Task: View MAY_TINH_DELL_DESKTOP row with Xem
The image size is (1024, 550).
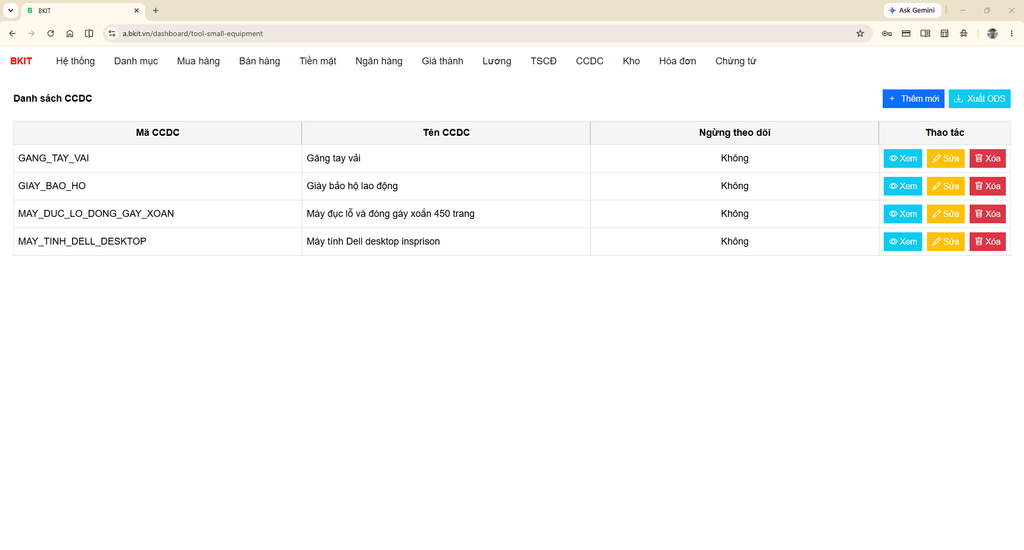Action: (903, 242)
